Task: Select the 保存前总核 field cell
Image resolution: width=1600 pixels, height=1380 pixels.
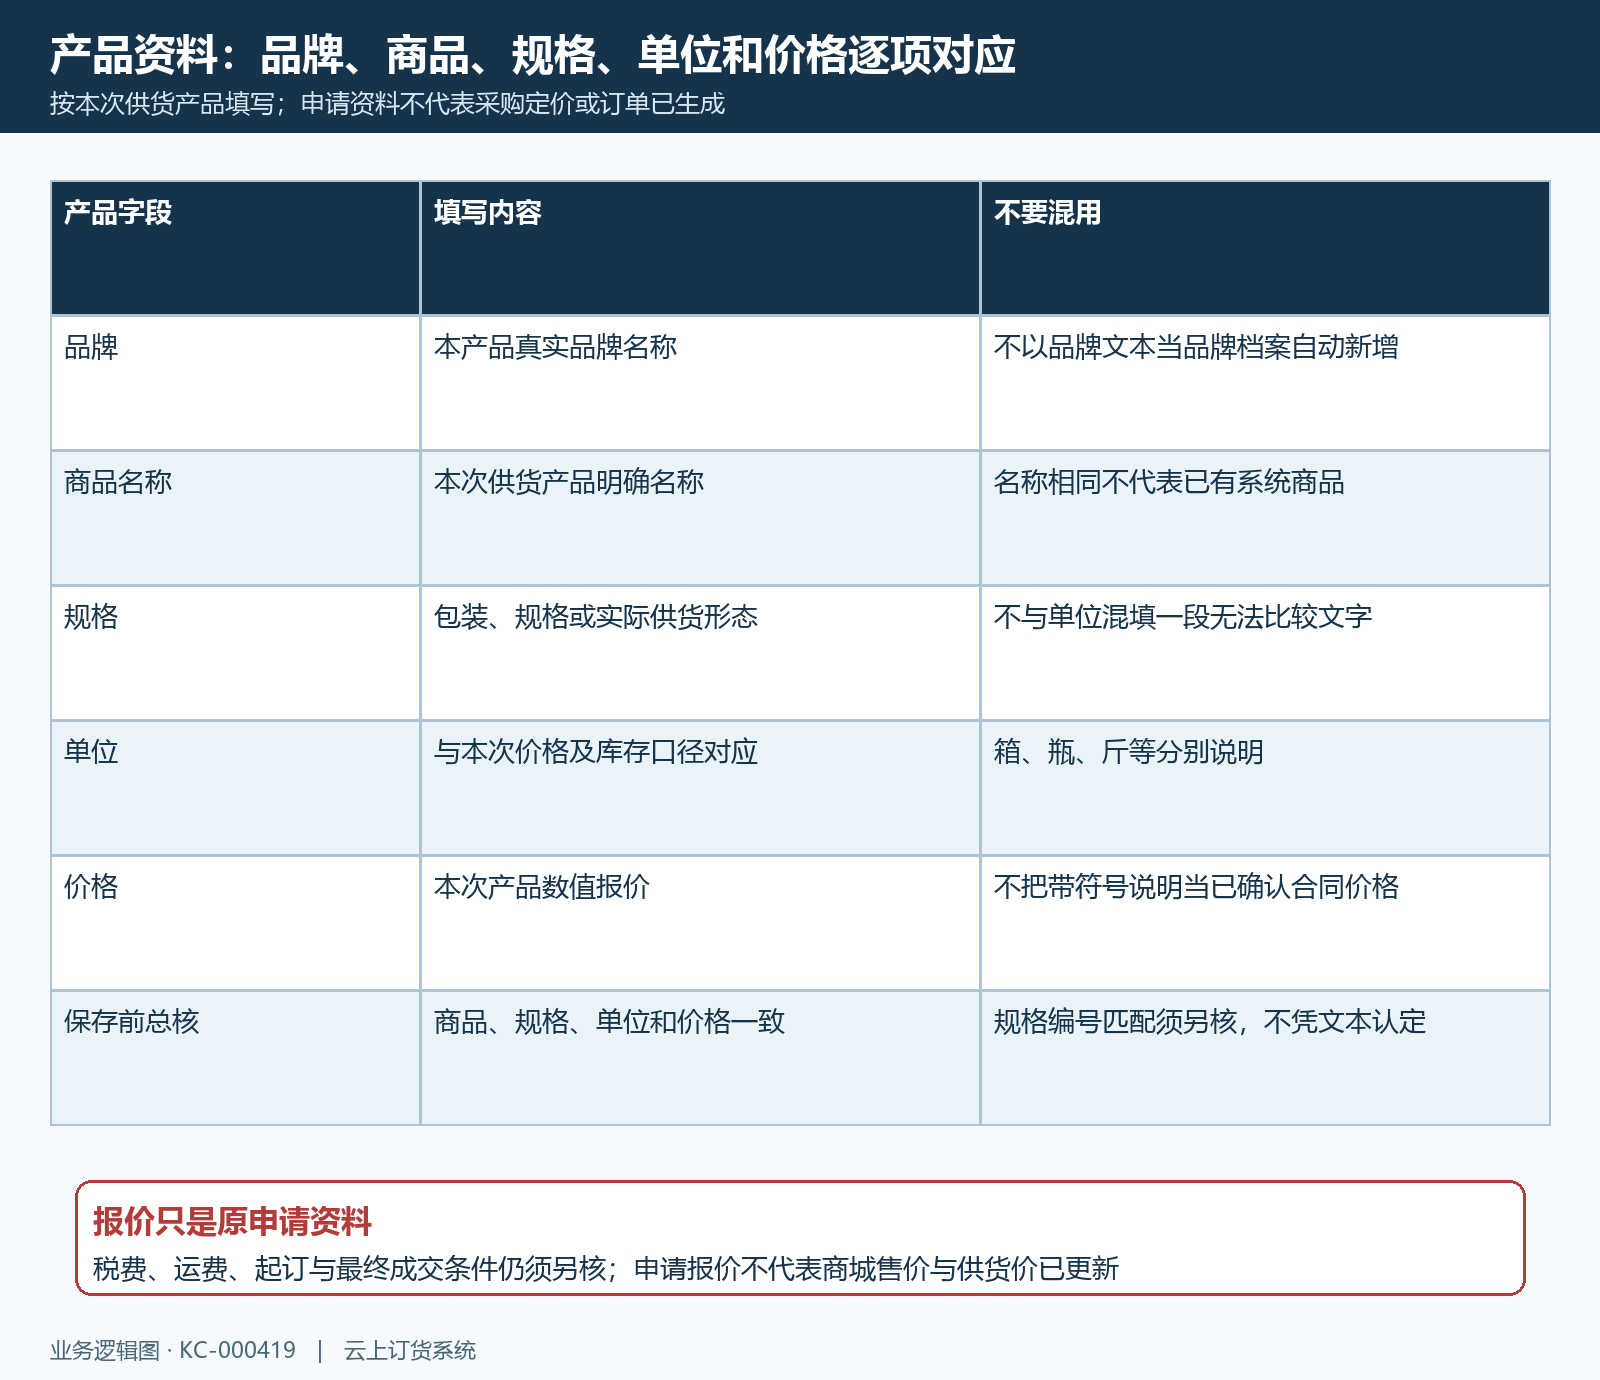Action: [x=236, y=1058]
